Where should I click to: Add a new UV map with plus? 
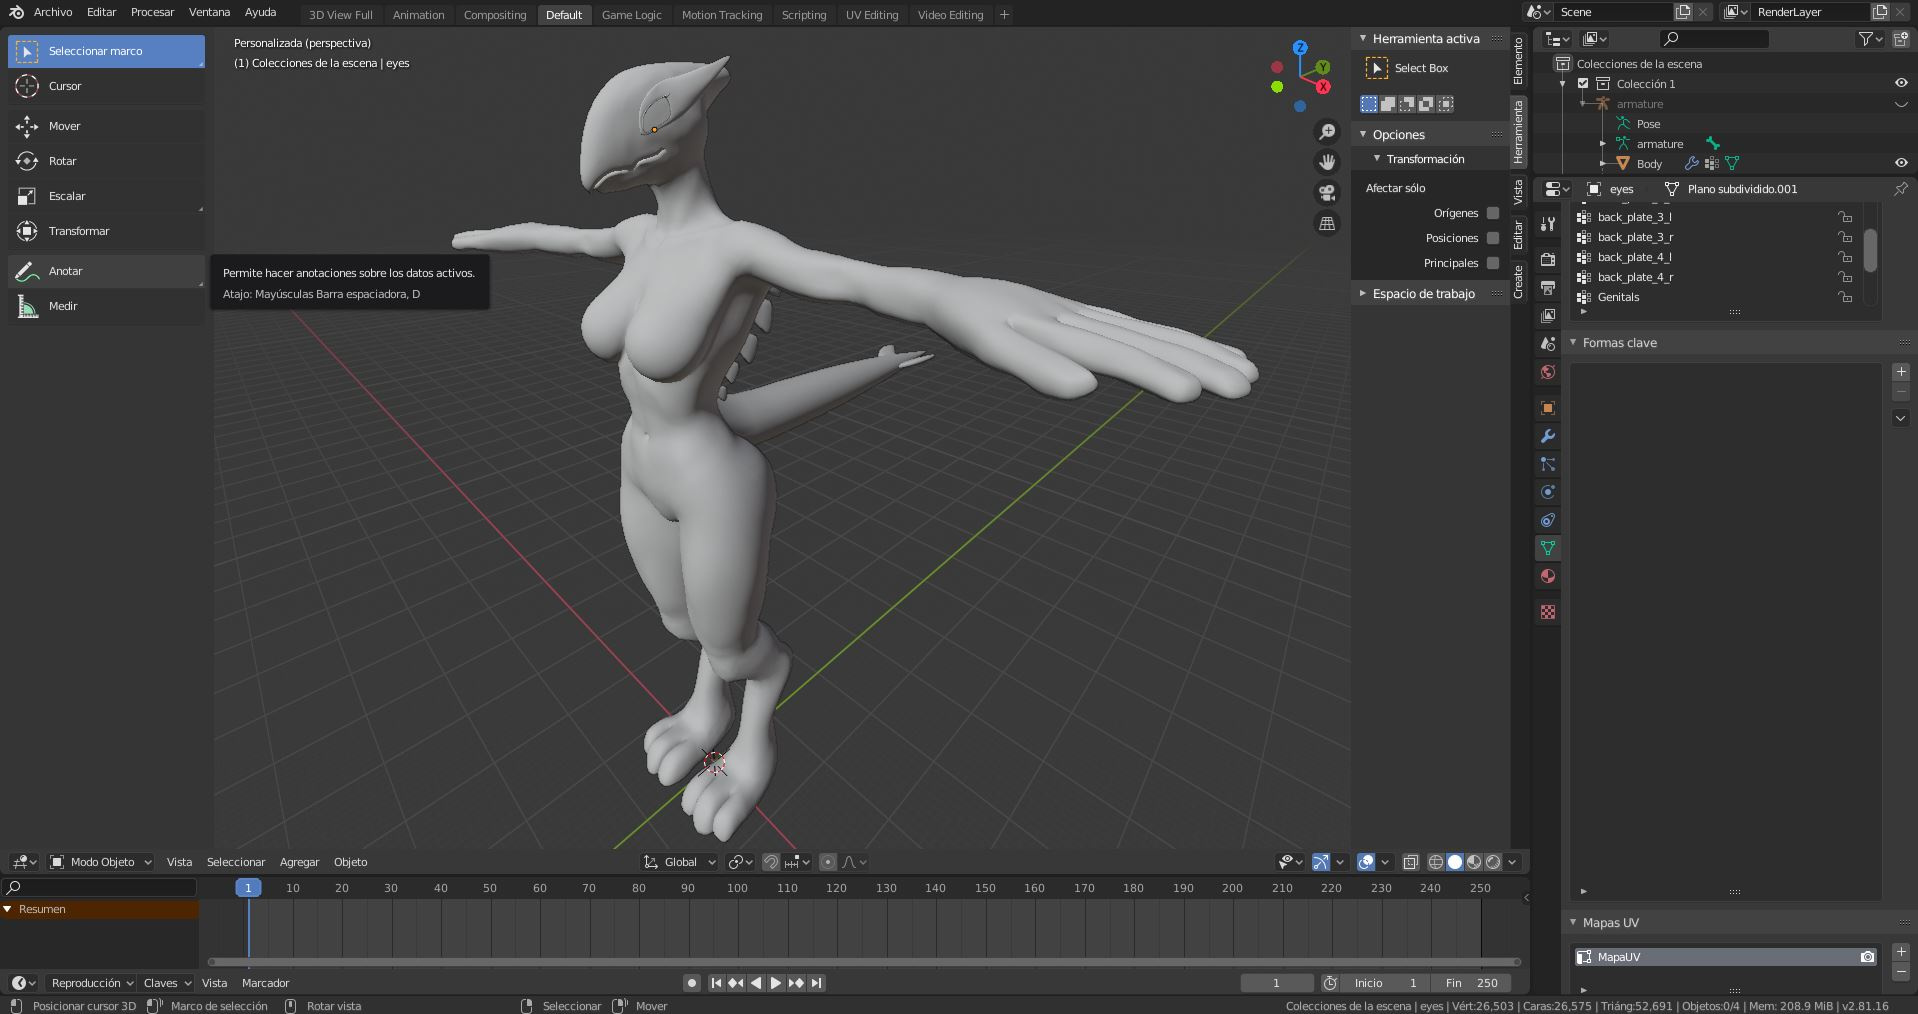1901,952
